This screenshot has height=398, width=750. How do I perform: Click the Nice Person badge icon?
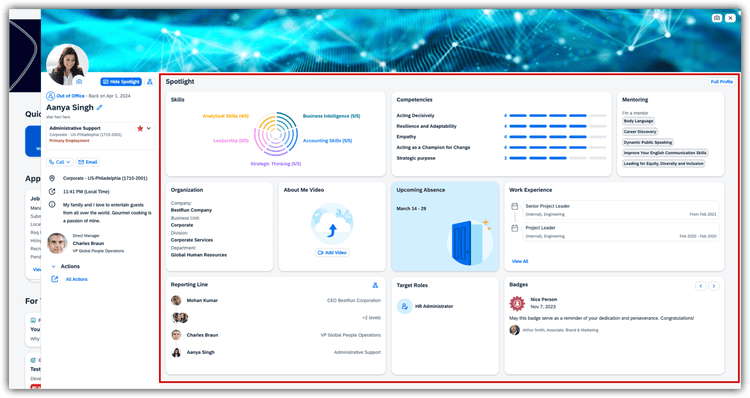(517, 303)
